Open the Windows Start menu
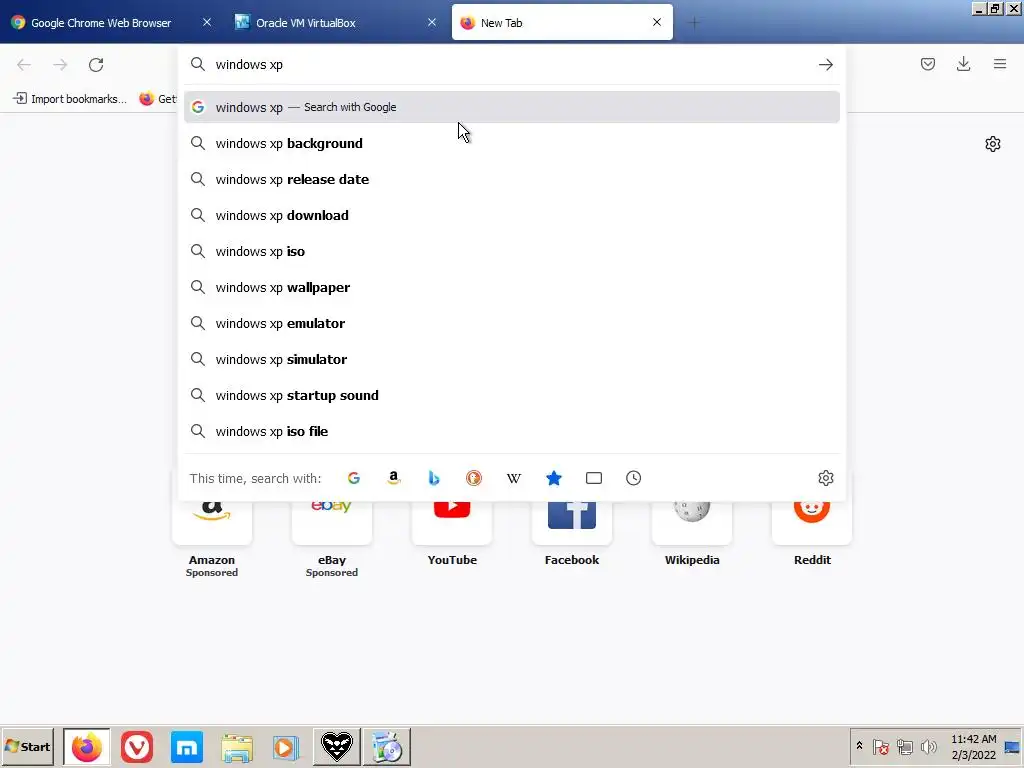The height and width of the screenshot is (768, 1024). pyautogui.click(x=27, y=746)
